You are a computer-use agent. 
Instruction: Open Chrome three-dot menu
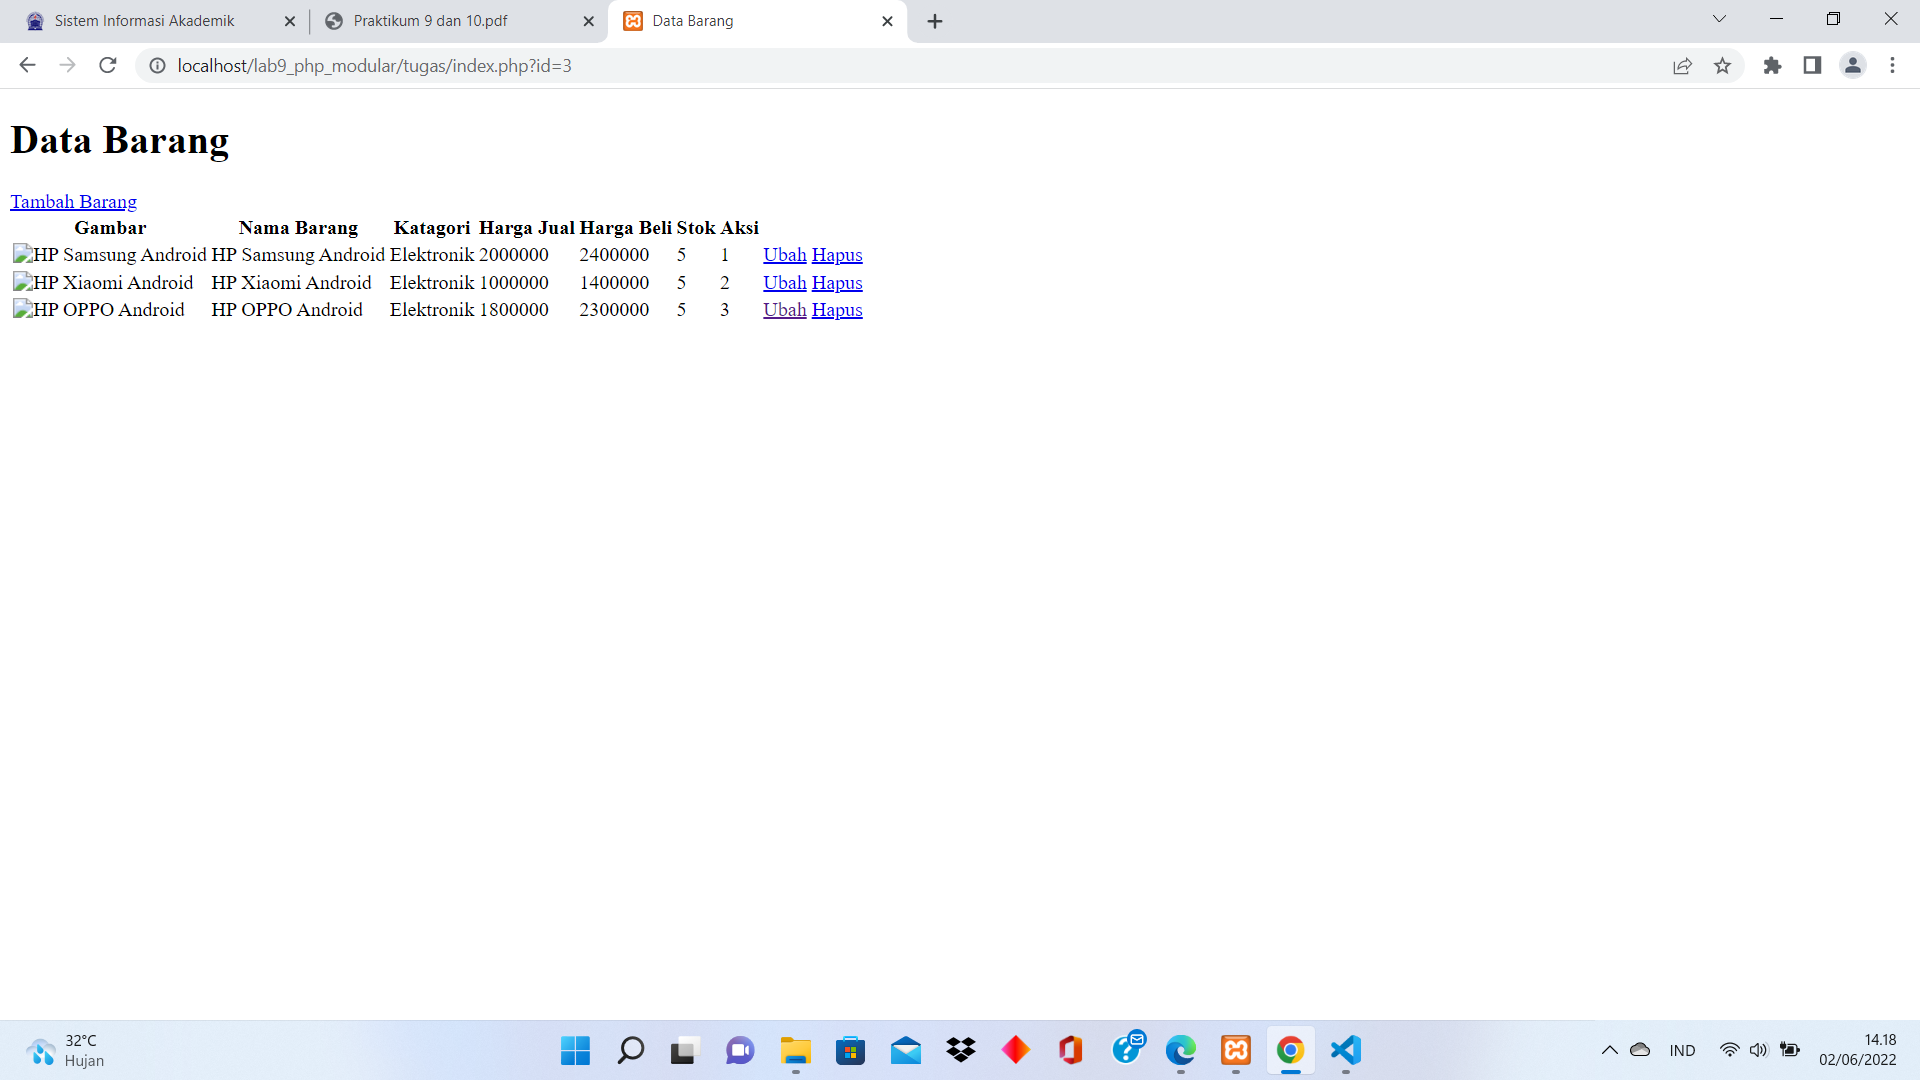point(1892,65)
